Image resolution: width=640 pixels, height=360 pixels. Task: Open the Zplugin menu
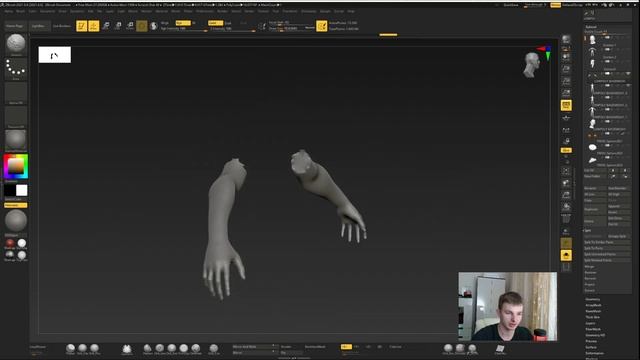[325, 11]
